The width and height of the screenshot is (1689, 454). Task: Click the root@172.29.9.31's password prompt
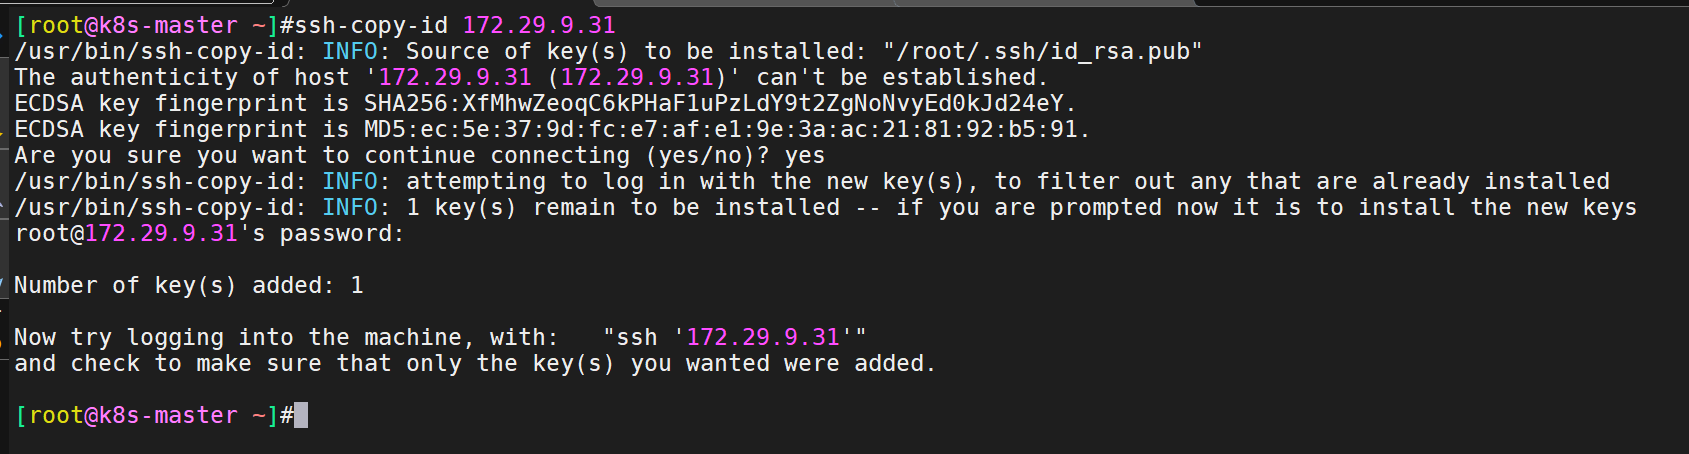(210, 233)
